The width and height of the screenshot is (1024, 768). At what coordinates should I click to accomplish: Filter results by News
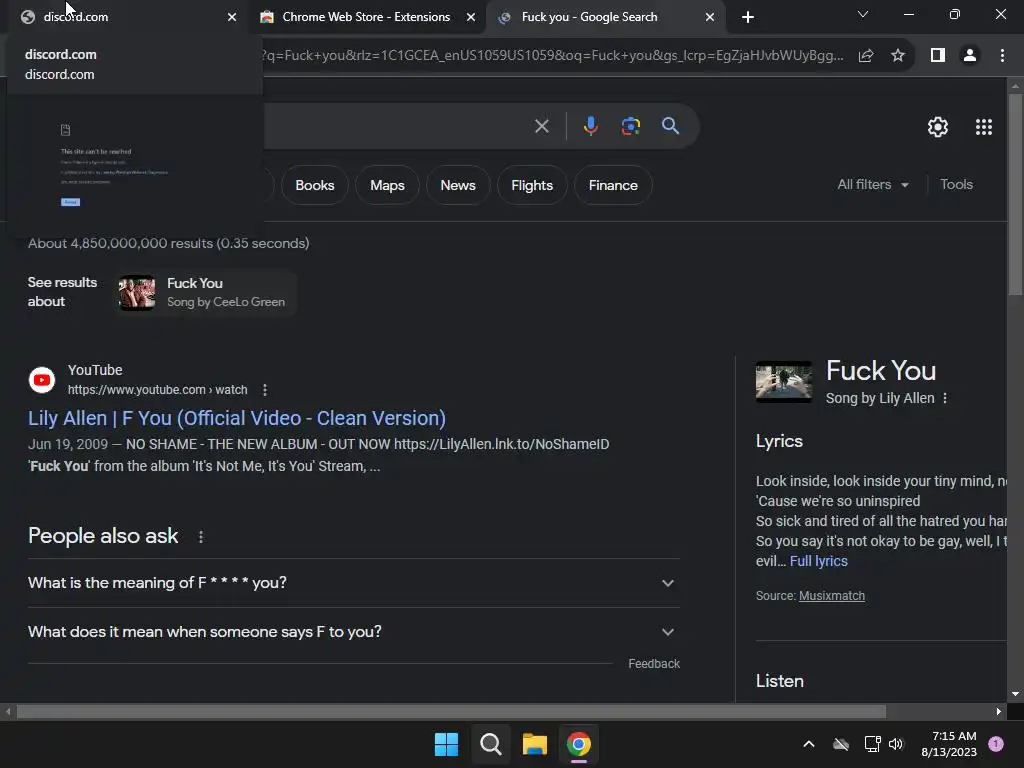[458, 185]
